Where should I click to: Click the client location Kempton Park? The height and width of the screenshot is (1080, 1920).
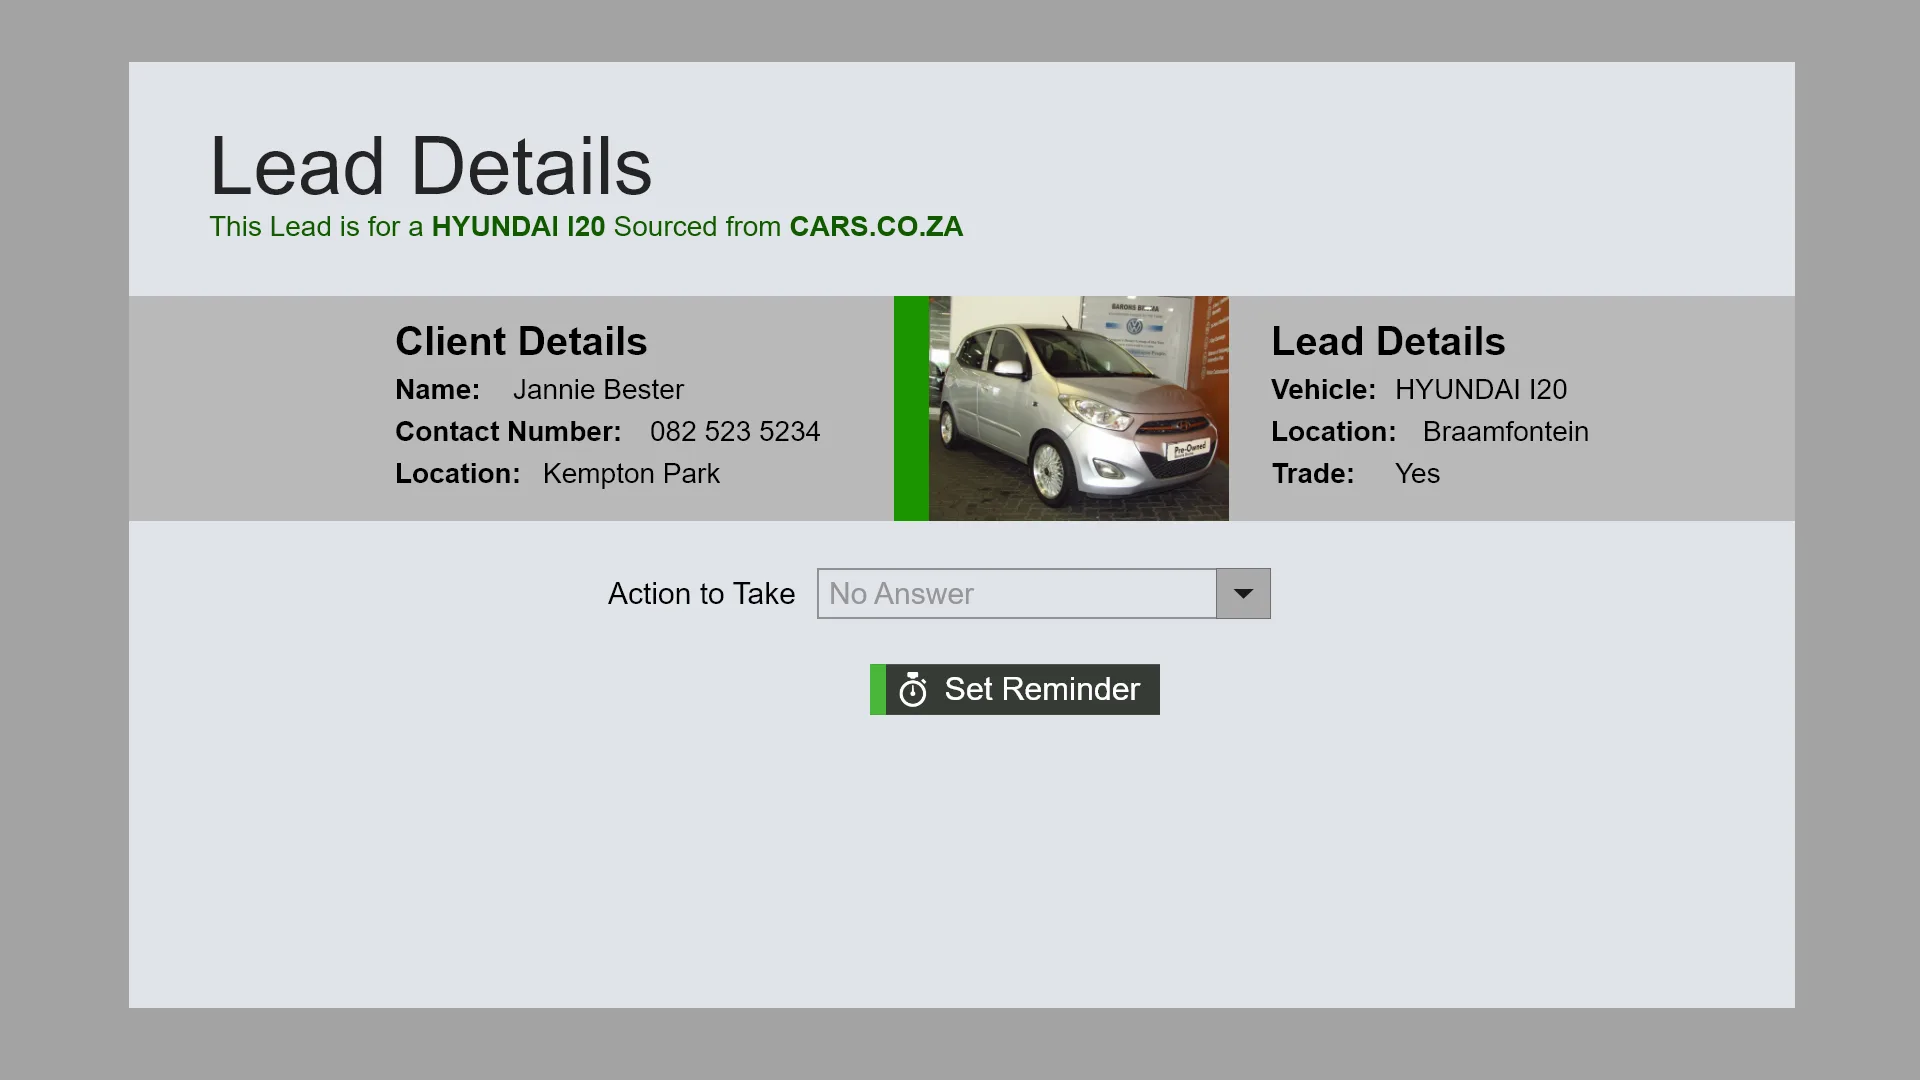[x=631, y=474]
